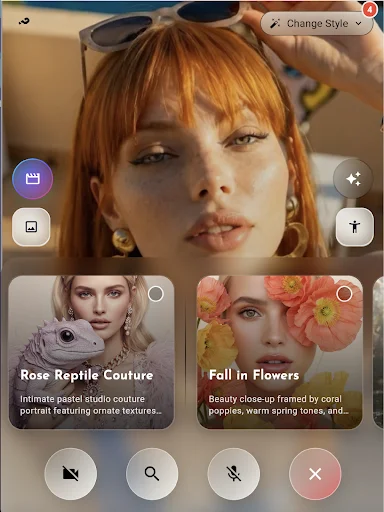Click the person pose button
The height and width of the screenshot is (512, 384).
(x=355, y=227)
